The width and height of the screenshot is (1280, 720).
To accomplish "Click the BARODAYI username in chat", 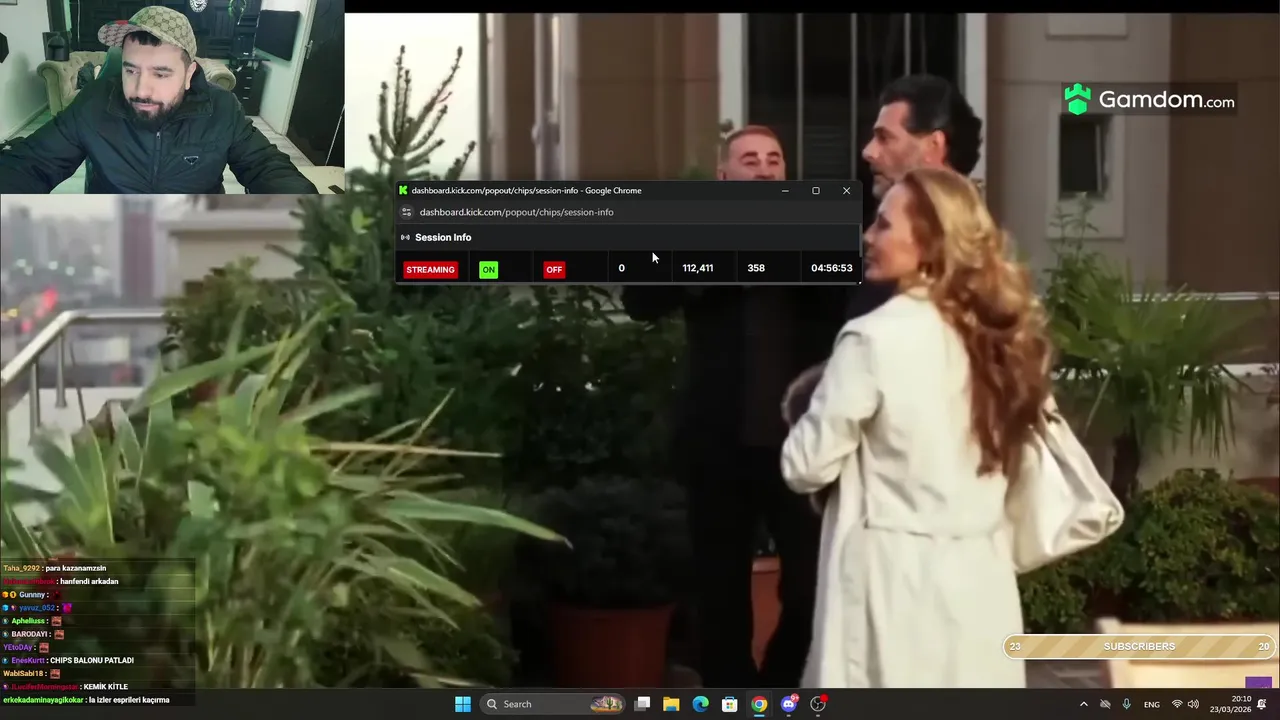I will click(30, 634).
